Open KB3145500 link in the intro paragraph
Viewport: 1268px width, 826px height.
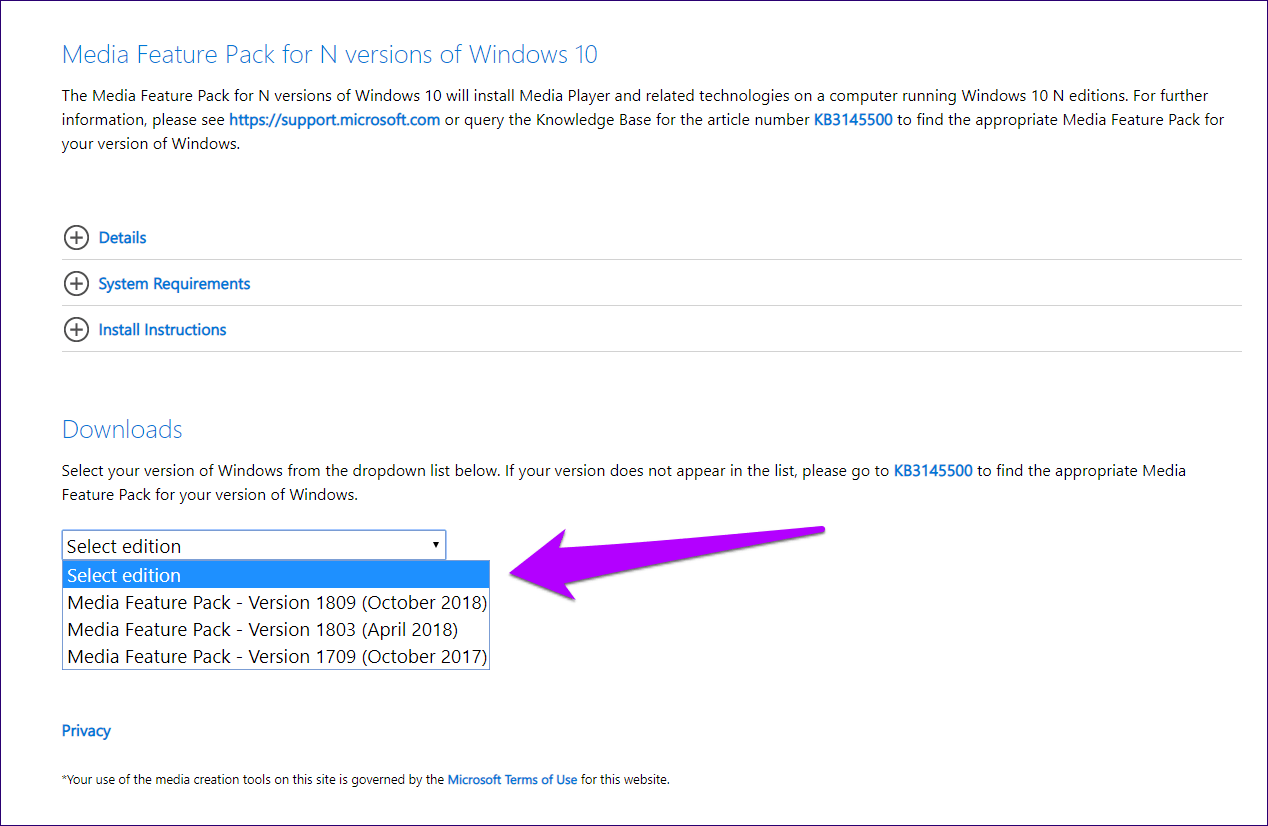(x=853, y=120)
